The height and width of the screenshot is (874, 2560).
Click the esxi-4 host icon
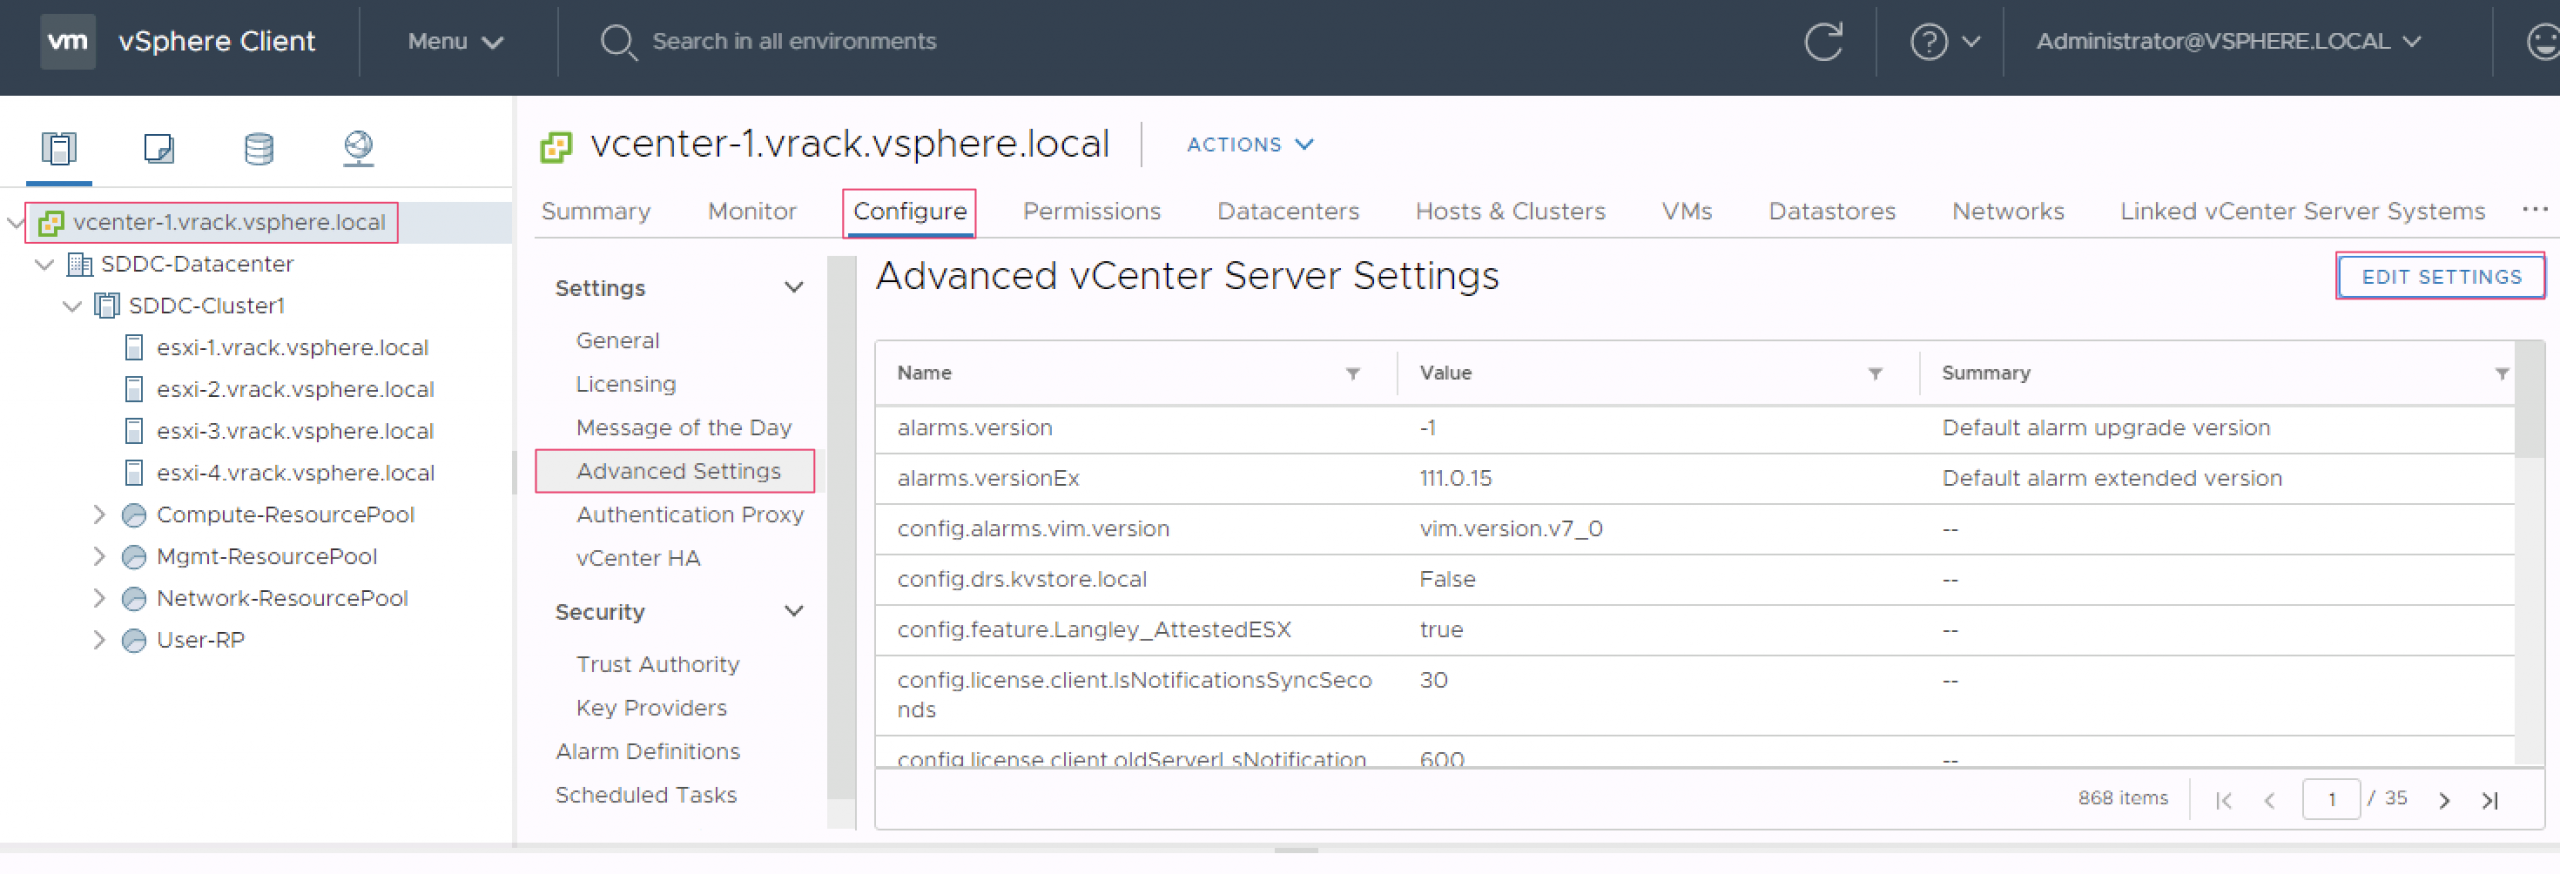(134, 472)
